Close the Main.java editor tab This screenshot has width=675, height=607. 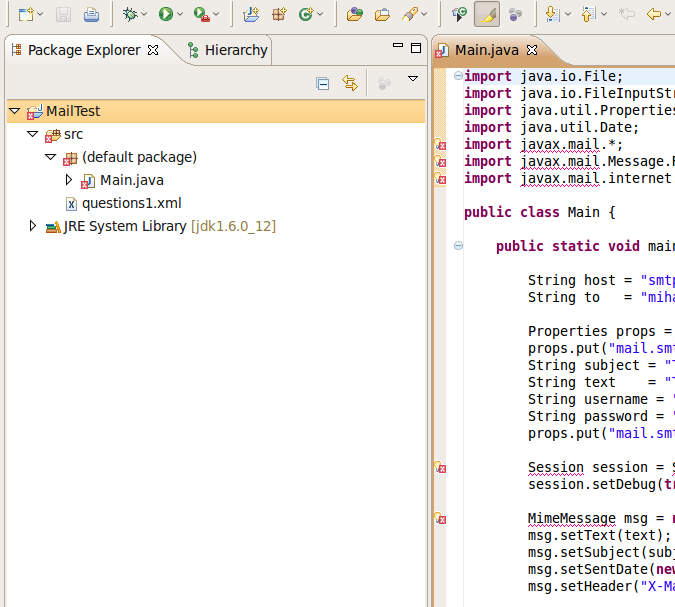532,50
